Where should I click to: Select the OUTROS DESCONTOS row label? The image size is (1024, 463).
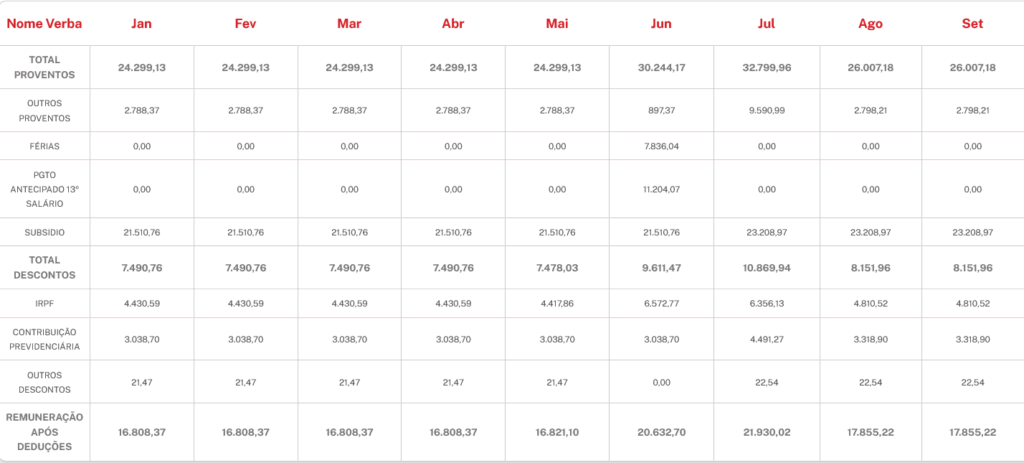click(45, 382)
